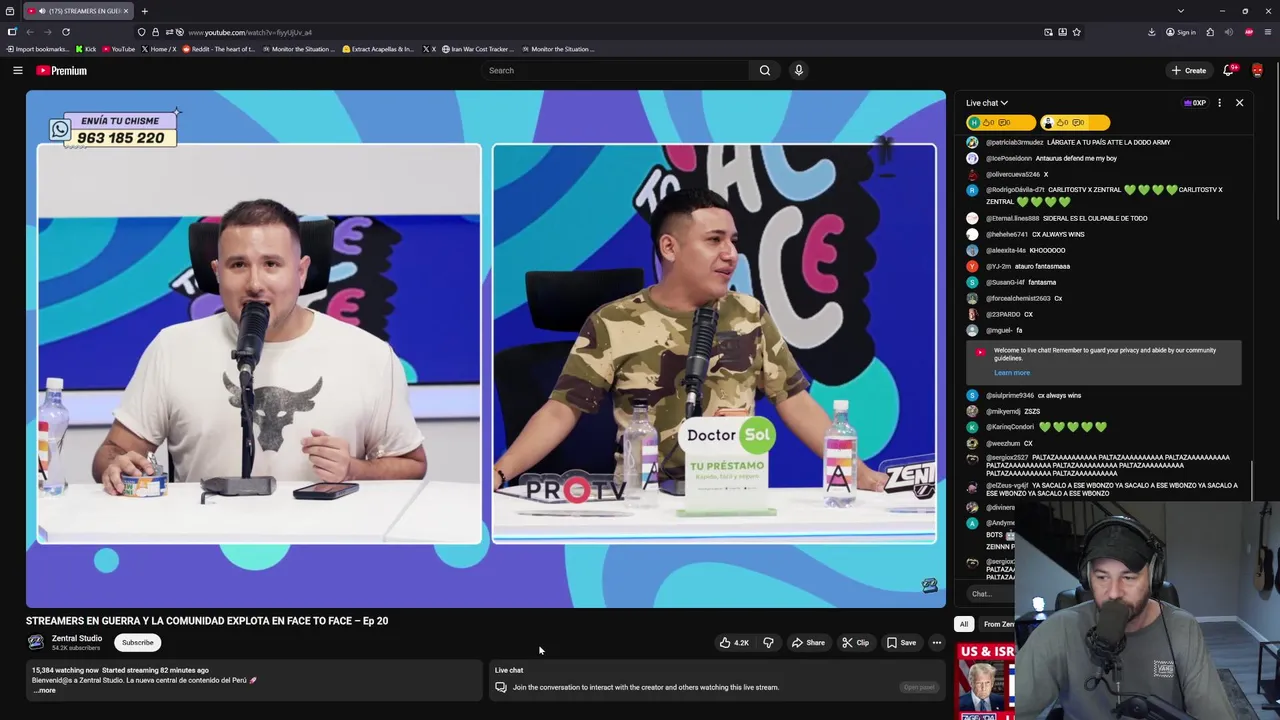Open more actions beside Save
Viewport: 1280px width, 720px height.
click(x=937, y=643)
